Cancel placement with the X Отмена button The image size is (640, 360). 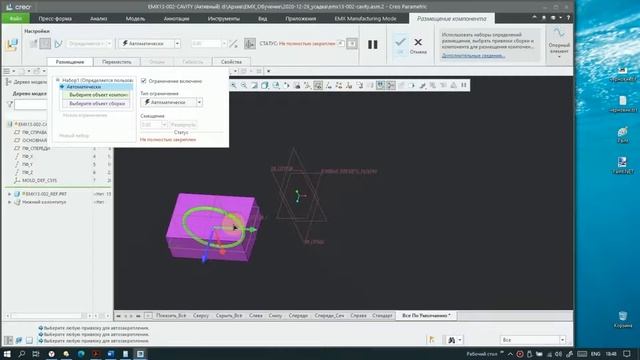[x=418, y=45]
